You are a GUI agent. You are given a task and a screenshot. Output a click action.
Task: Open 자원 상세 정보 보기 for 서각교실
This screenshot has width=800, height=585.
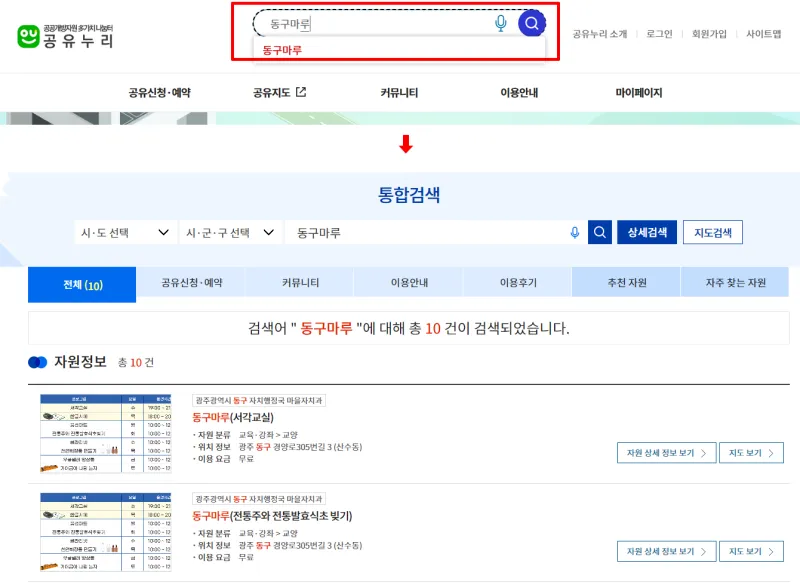tap(666, 453)
